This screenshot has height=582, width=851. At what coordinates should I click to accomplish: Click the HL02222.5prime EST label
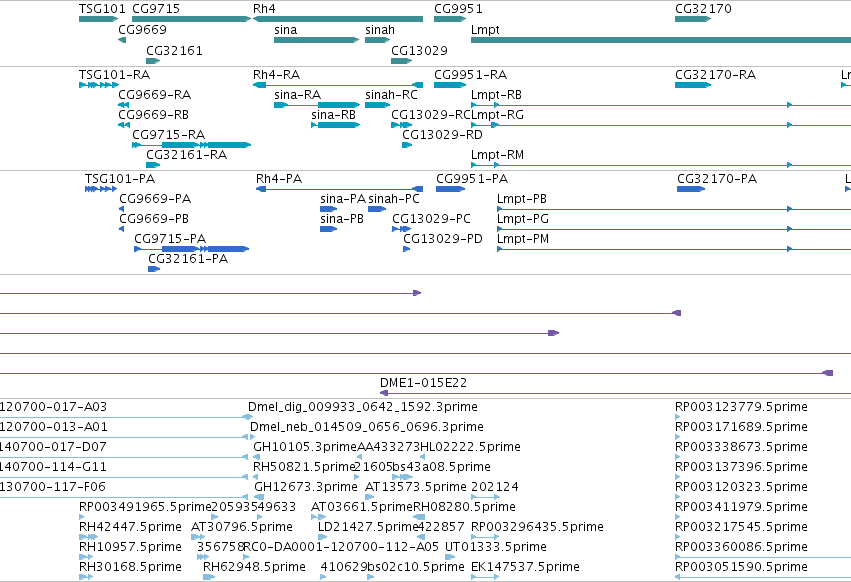click(x=471, y=447)
